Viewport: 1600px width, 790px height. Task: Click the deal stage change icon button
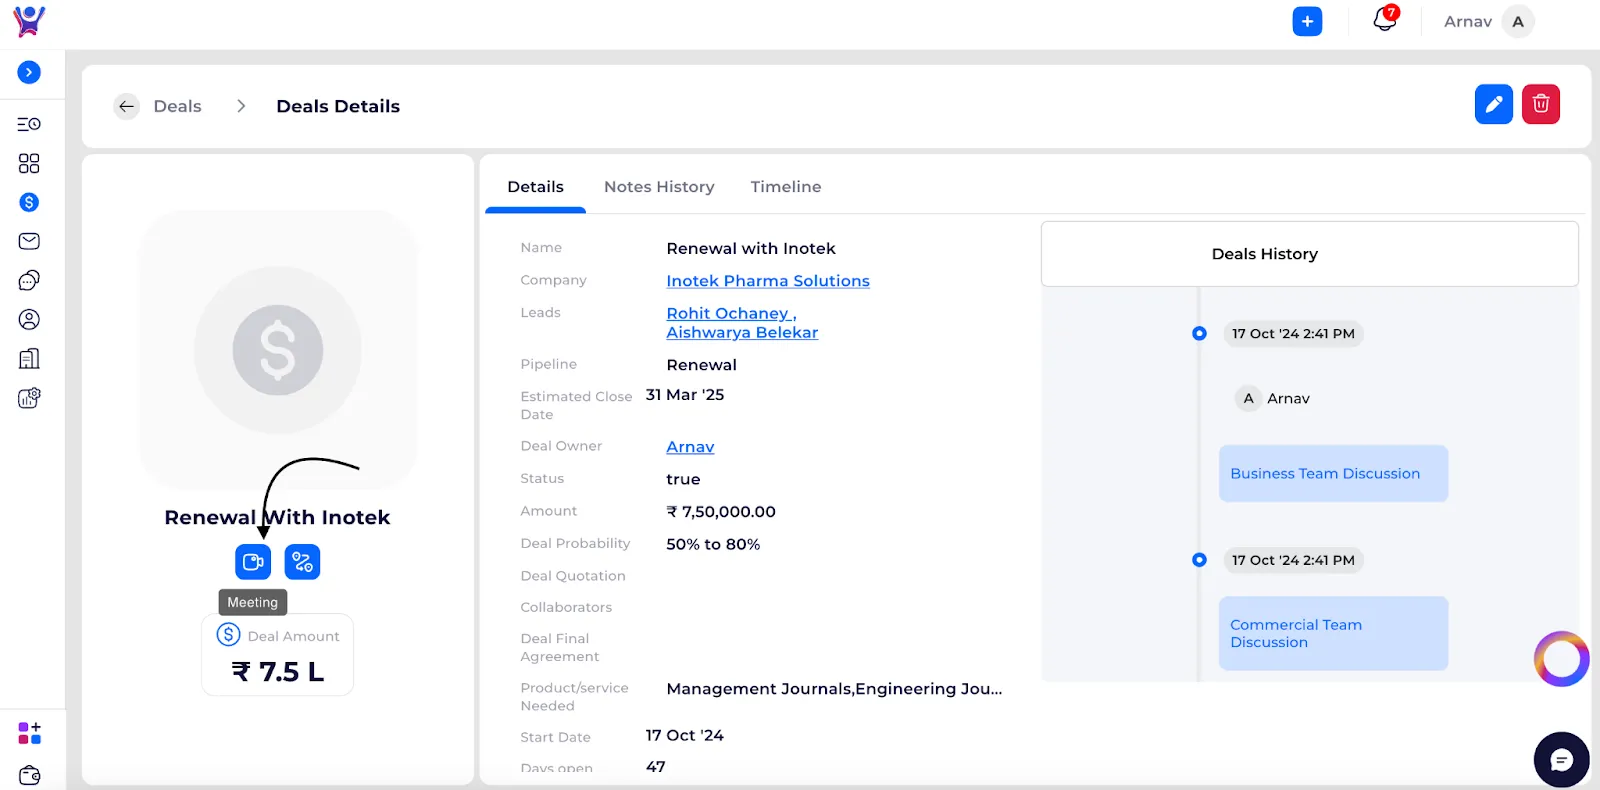pos(302,562)
